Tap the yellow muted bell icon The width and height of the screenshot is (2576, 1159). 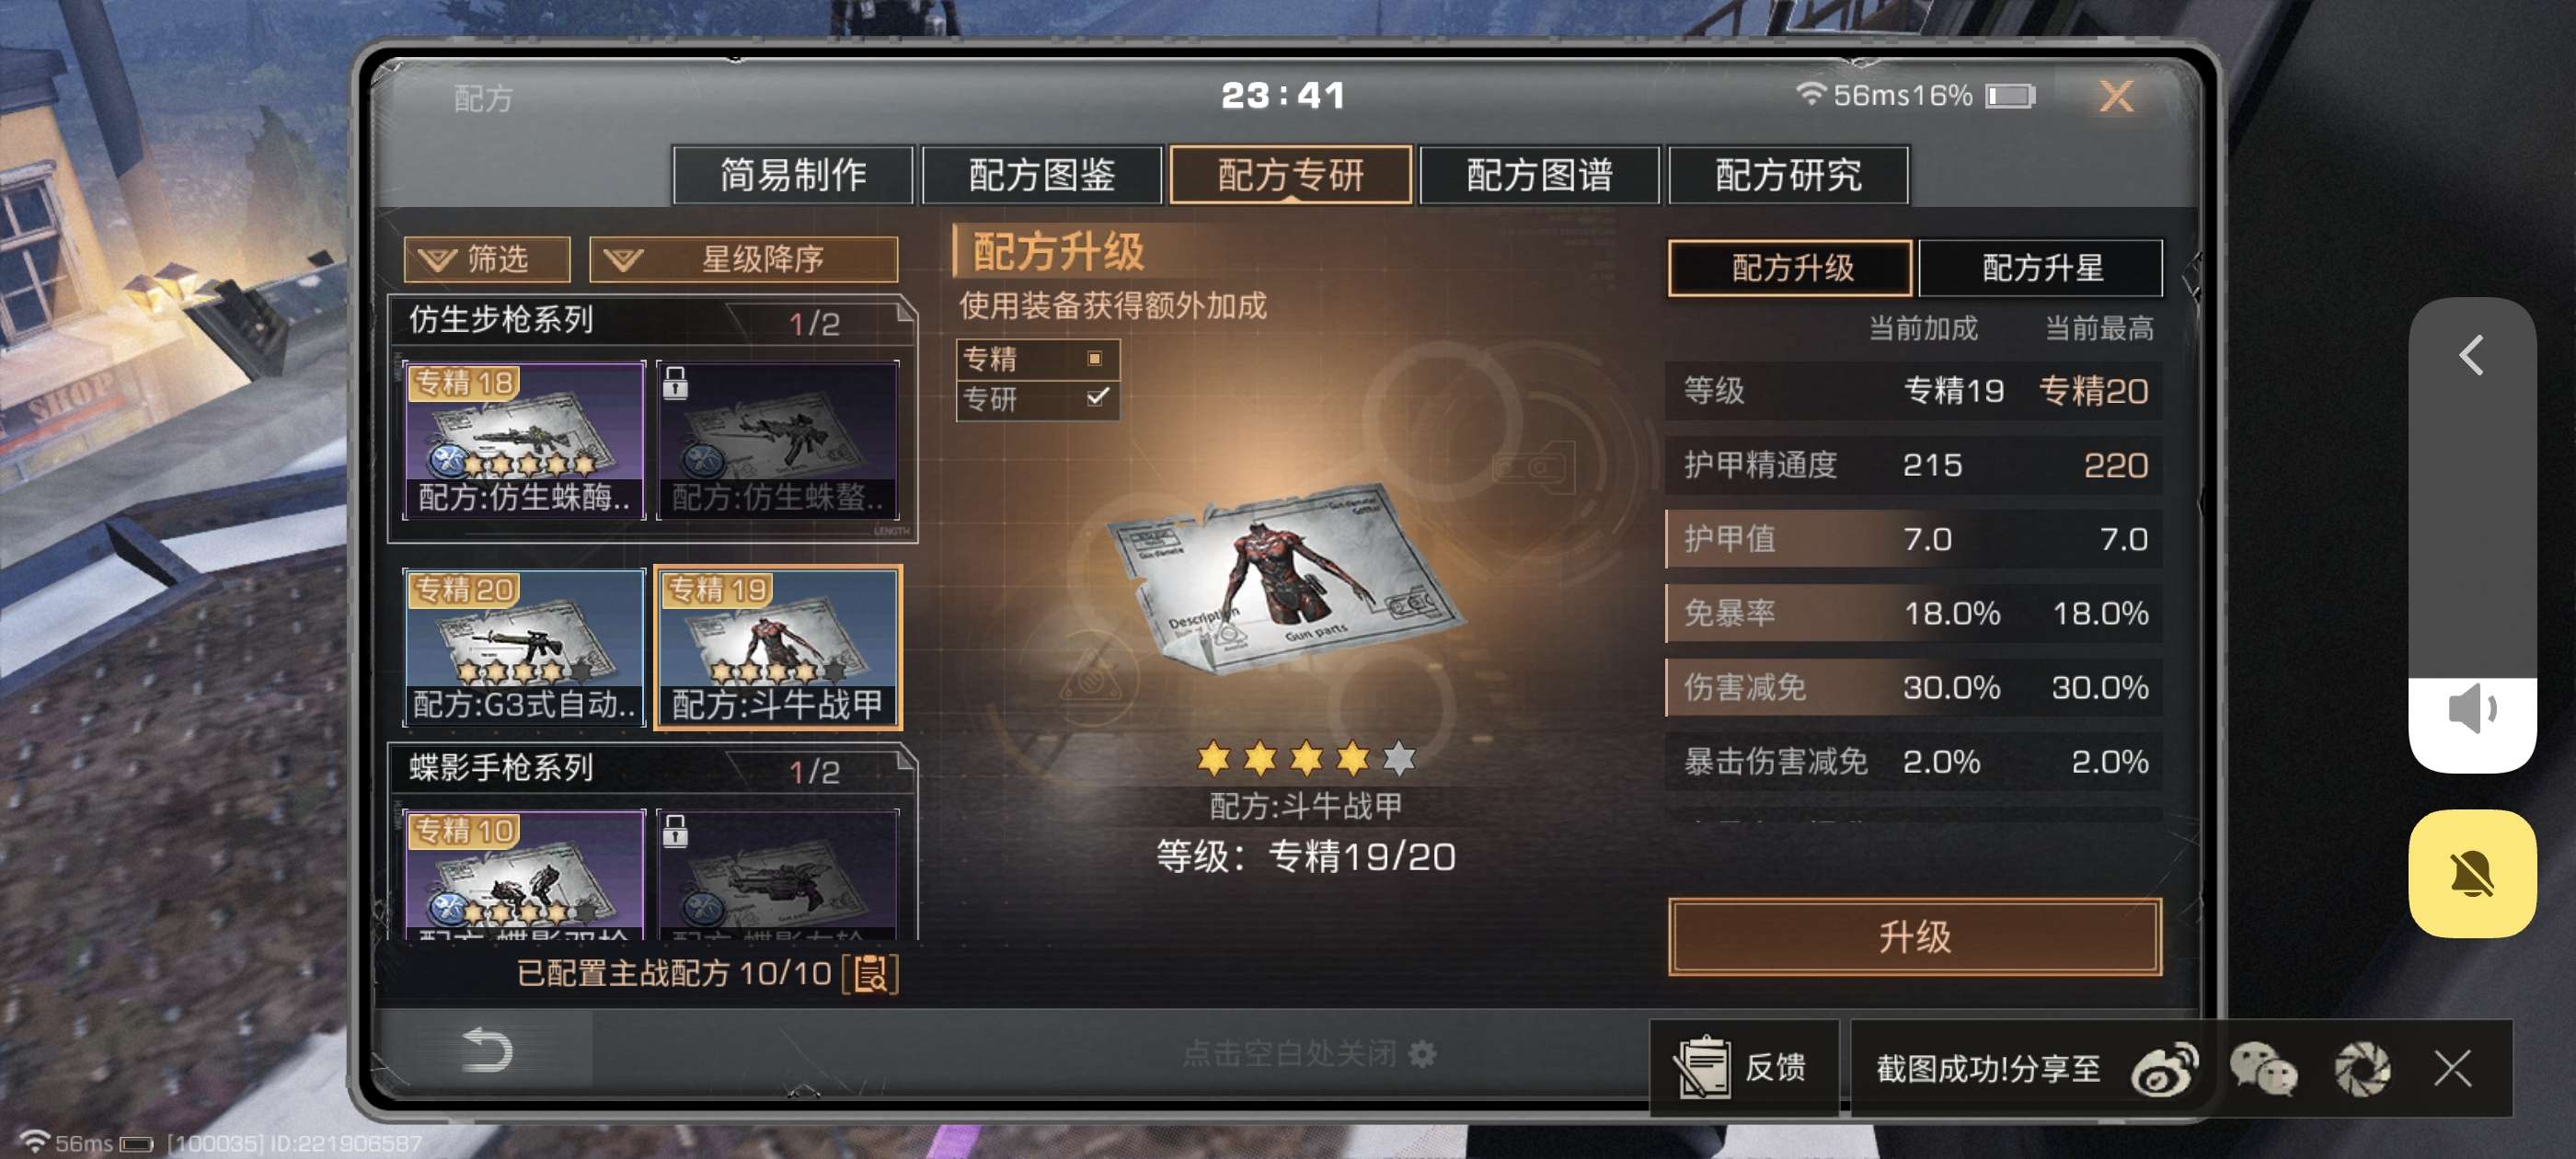(2471, 874)
